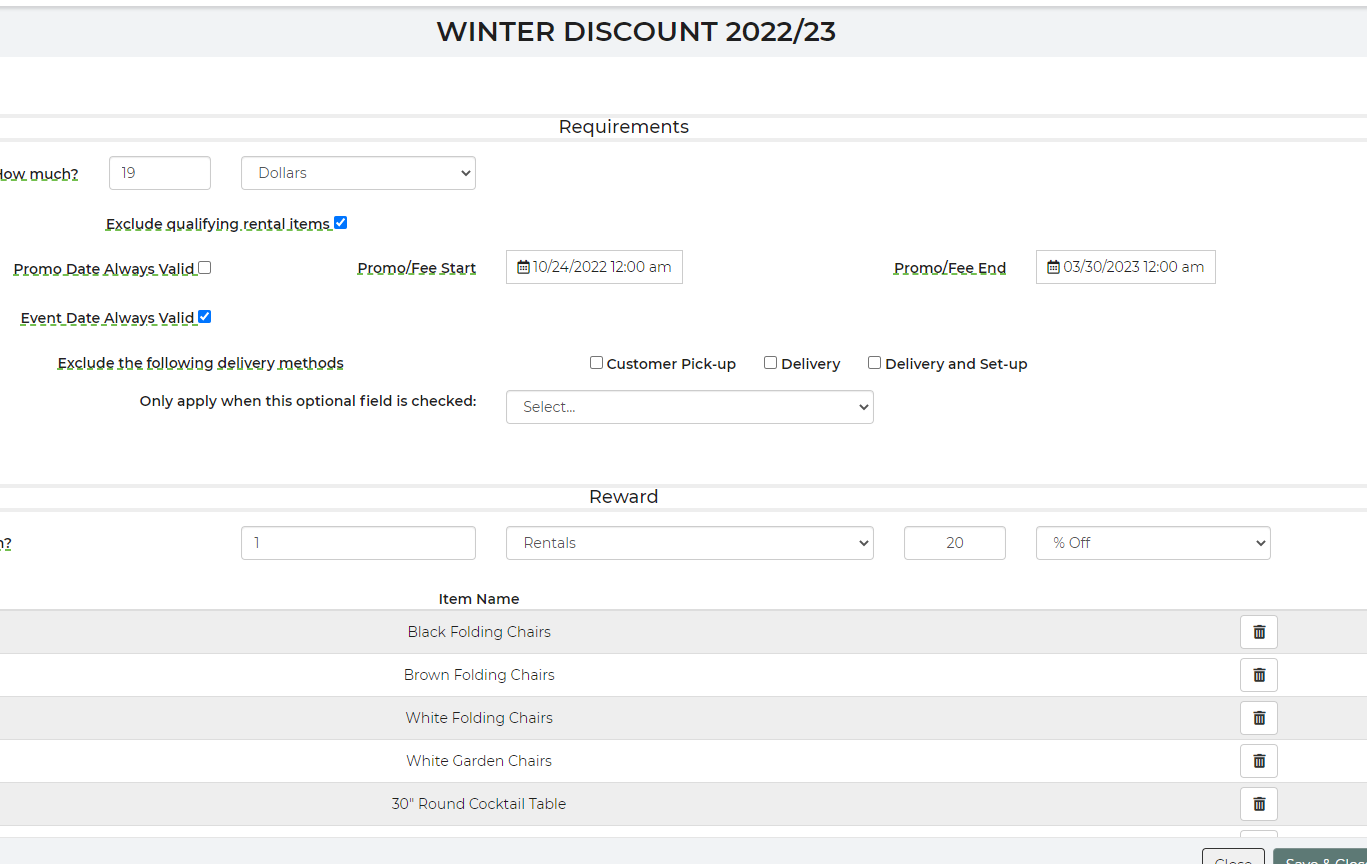Expand the optional field Select... dropdown
The height and width of the screenshot is (864, 1367).
tap(689, 407)
